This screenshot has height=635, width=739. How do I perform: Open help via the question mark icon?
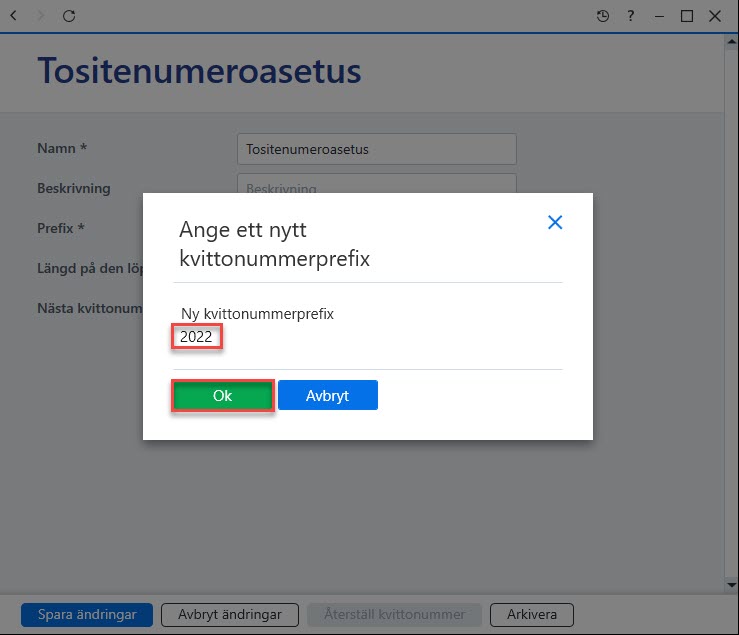pos(631,16)
